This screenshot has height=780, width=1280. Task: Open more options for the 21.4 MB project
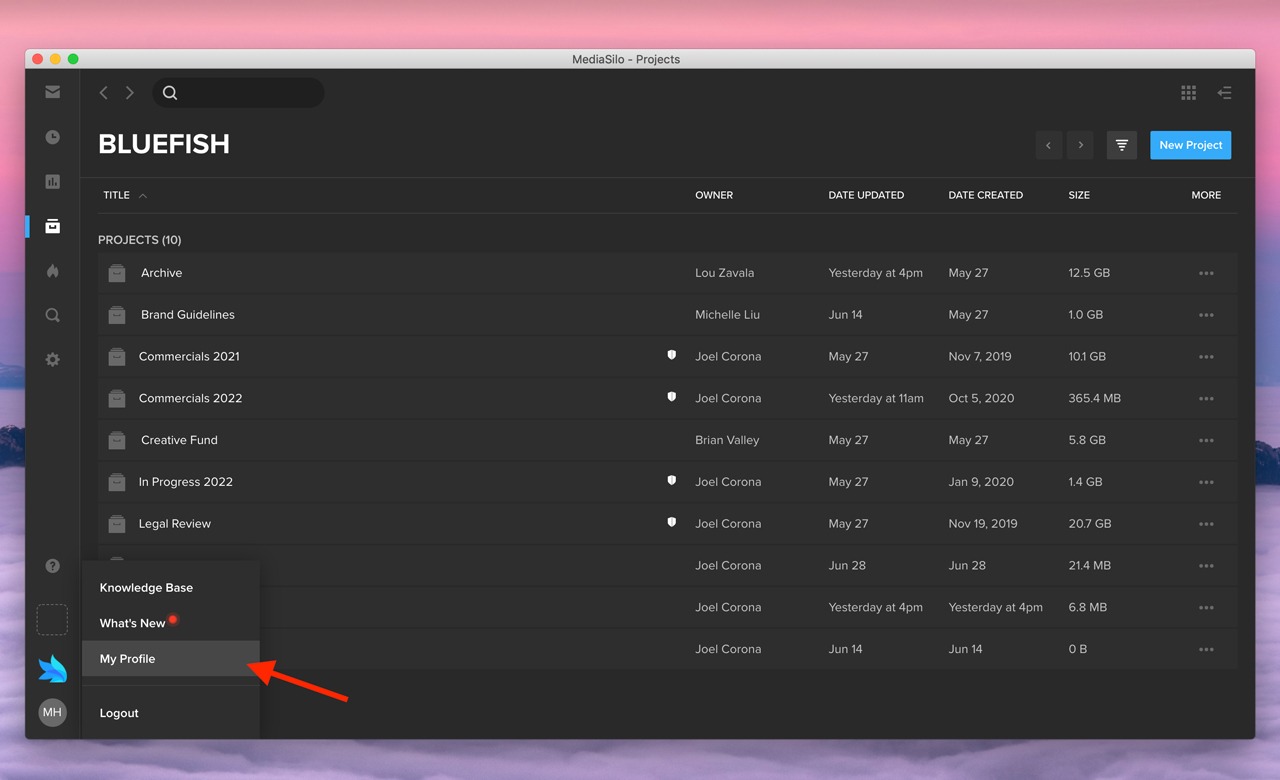click(1206, 566)
